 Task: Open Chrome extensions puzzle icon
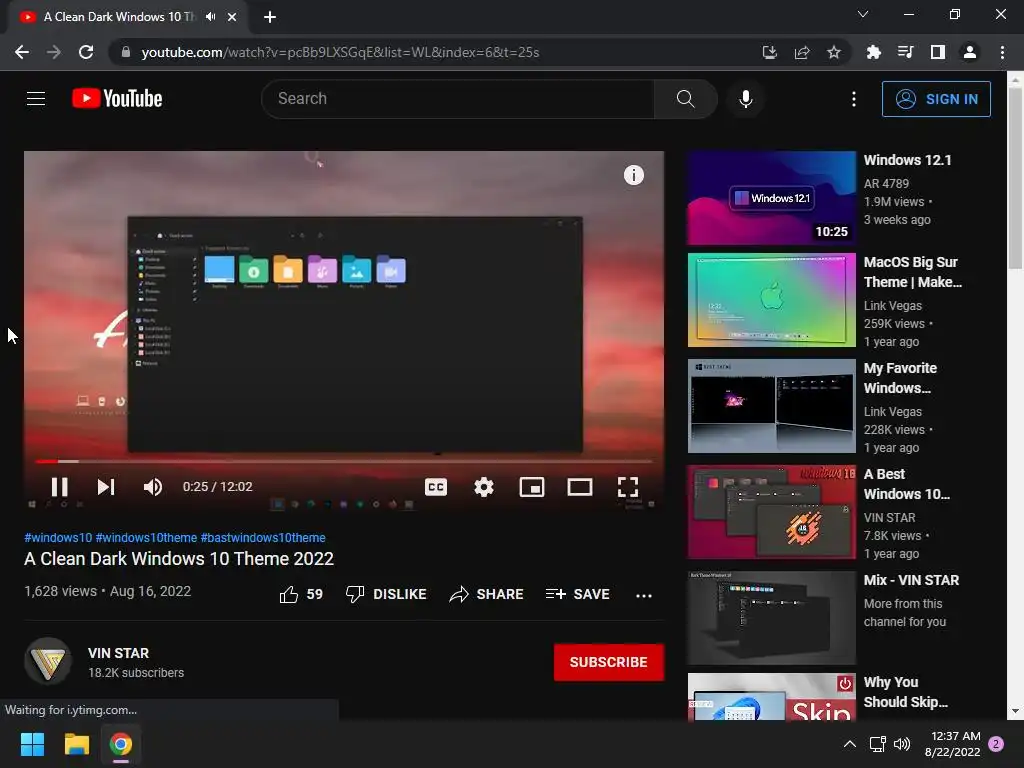[x=873, y=52]
